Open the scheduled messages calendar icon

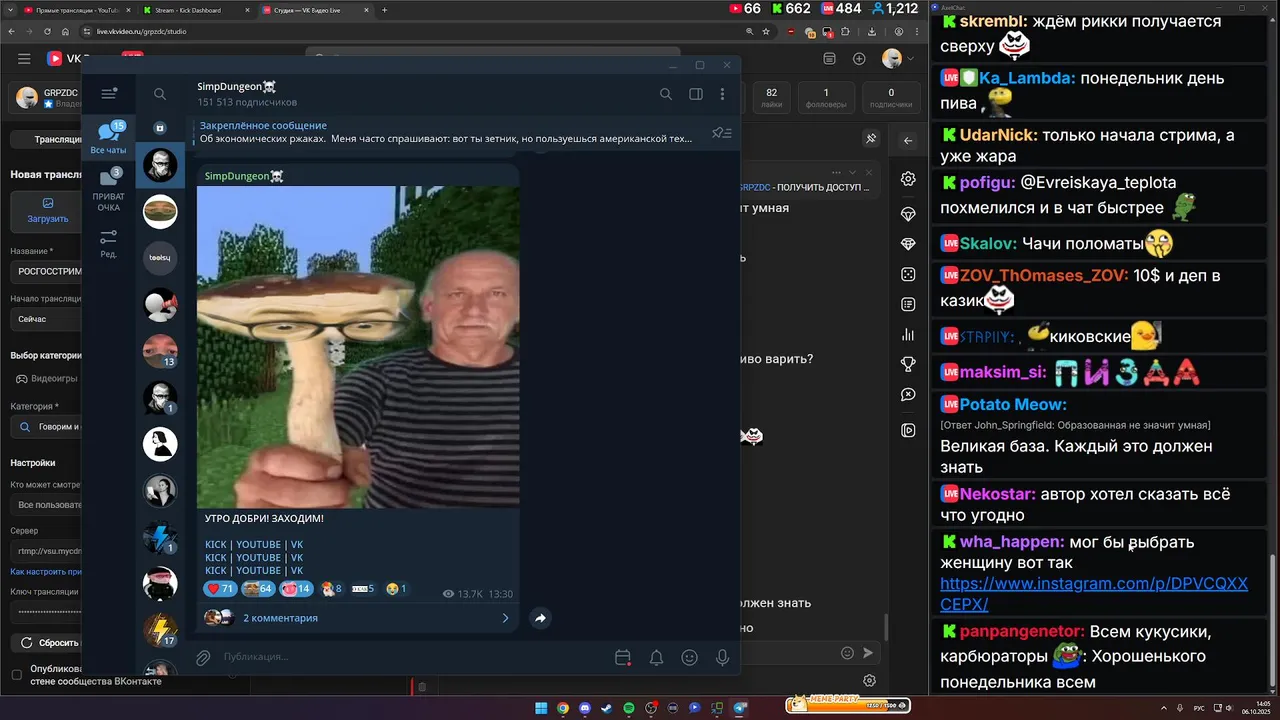[623, 657]
